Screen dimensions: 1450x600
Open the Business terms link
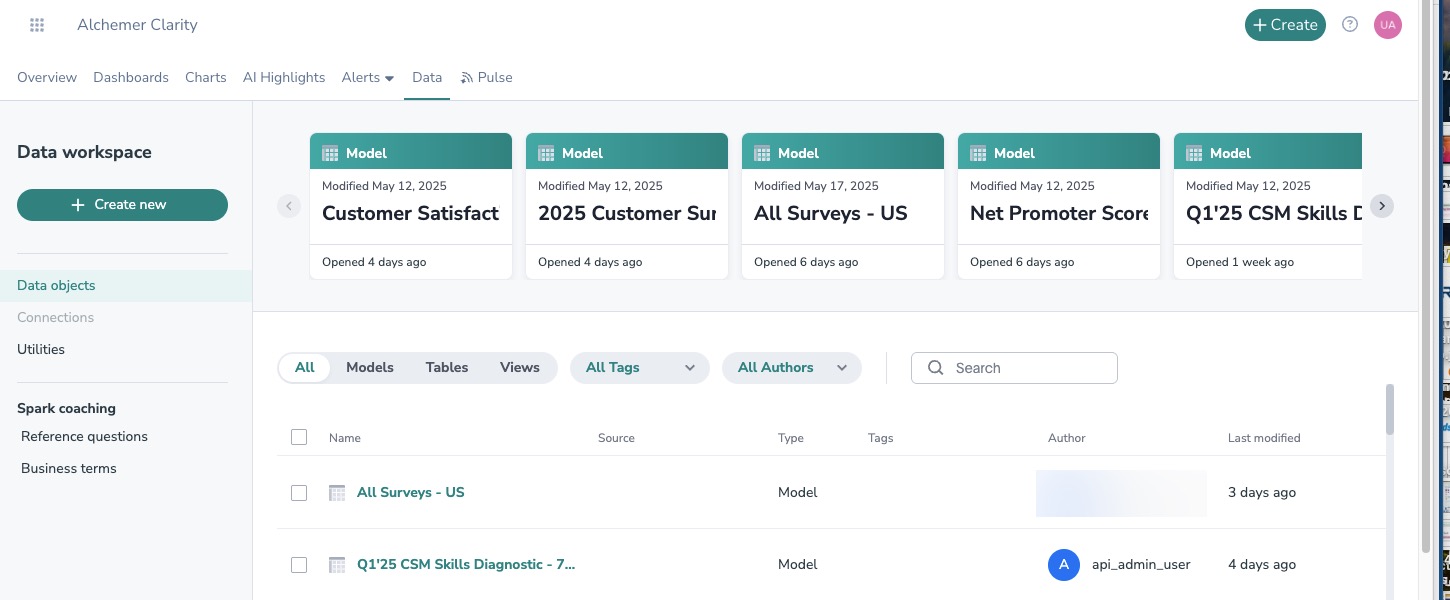(69, 469)
